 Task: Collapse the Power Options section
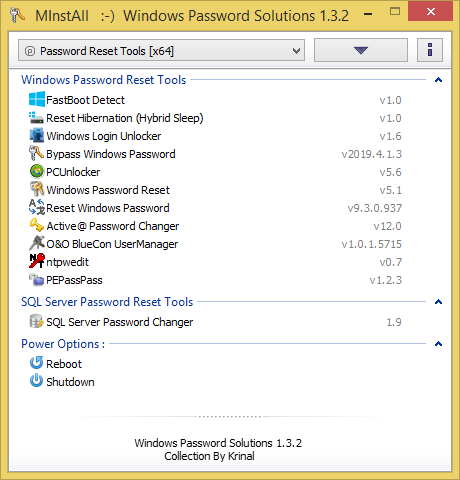(x=438, y=344)
